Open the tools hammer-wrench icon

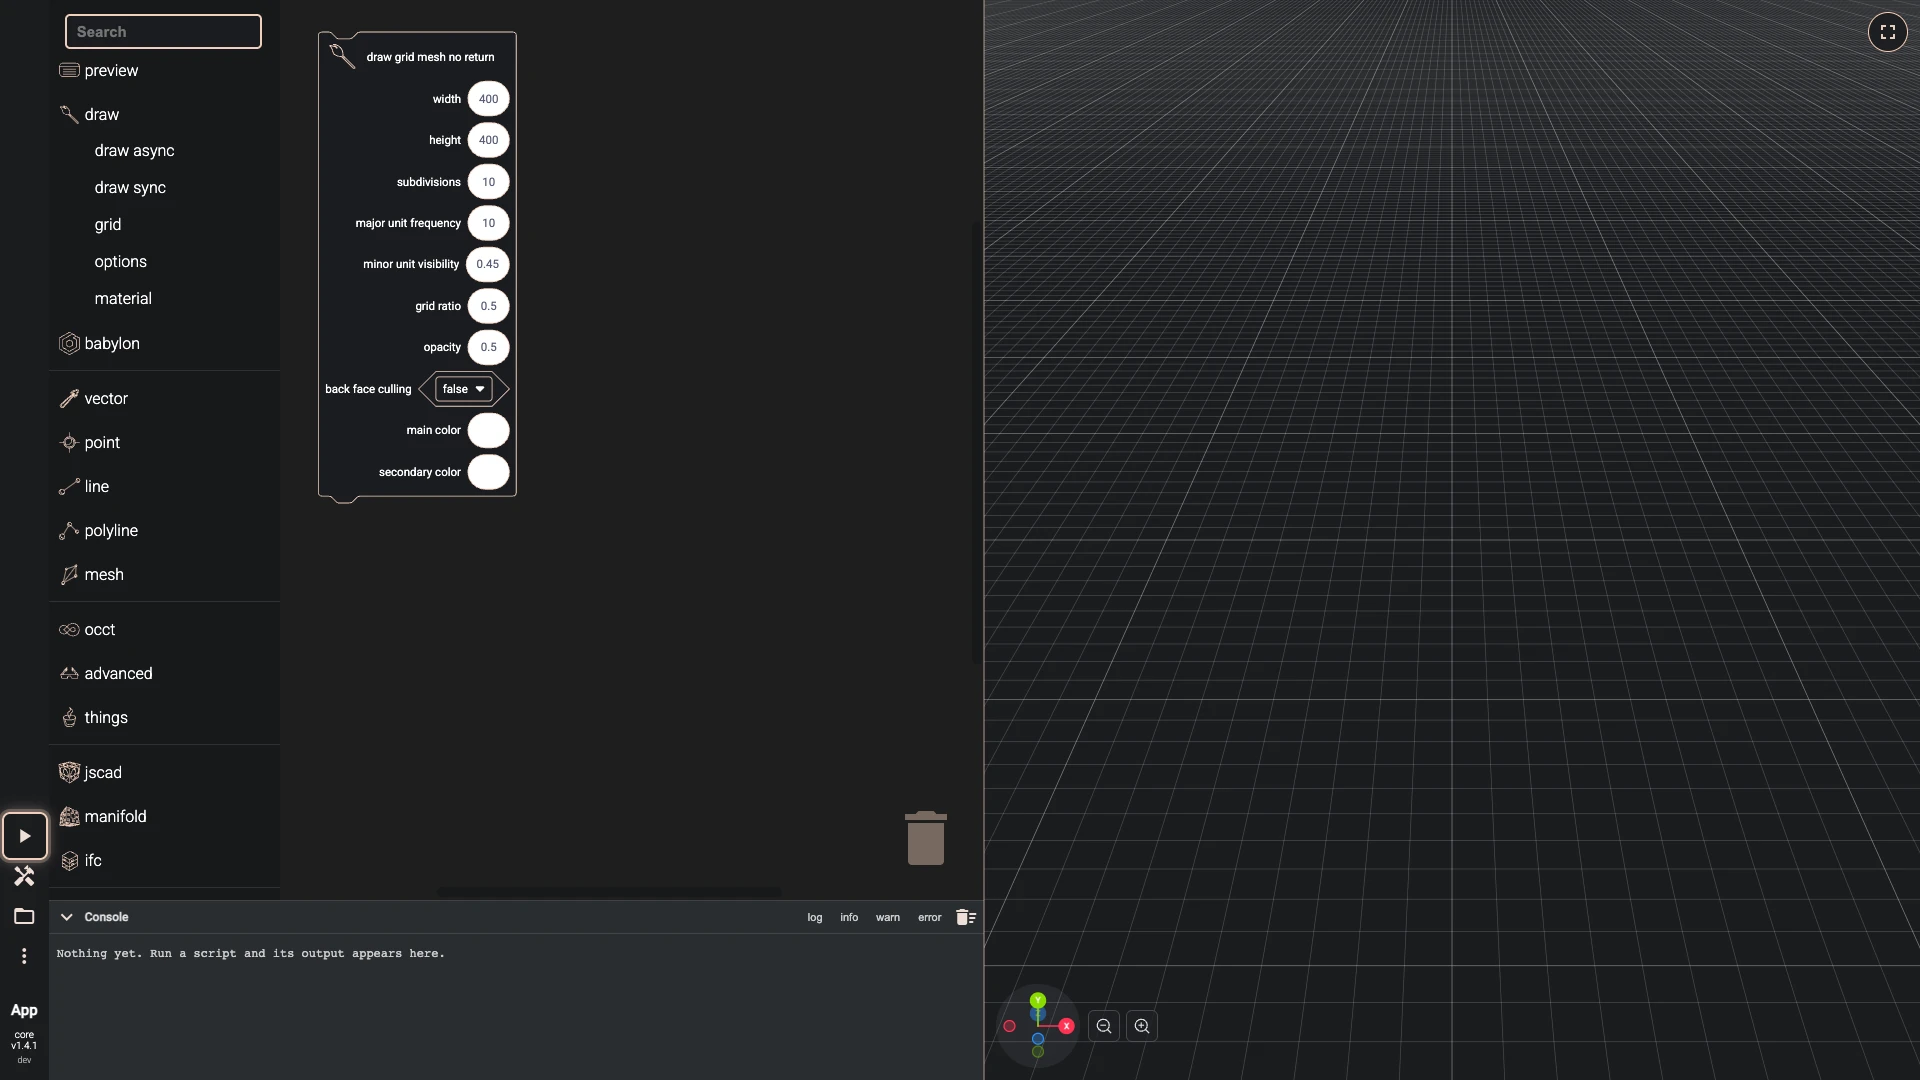tap(24, 876)
